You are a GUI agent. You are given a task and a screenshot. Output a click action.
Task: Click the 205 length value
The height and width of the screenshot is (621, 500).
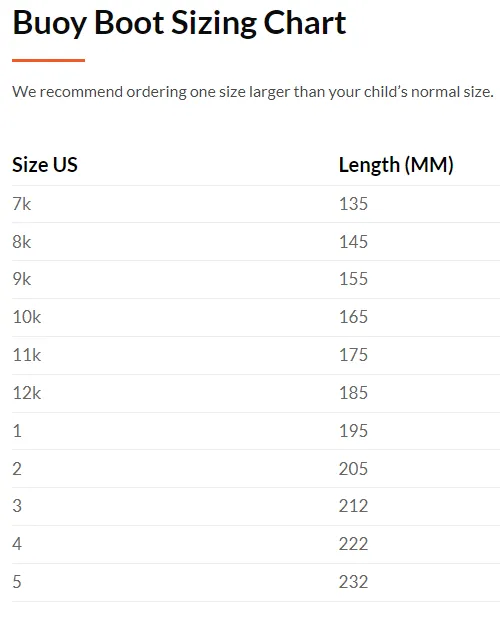tap(353, 469)
